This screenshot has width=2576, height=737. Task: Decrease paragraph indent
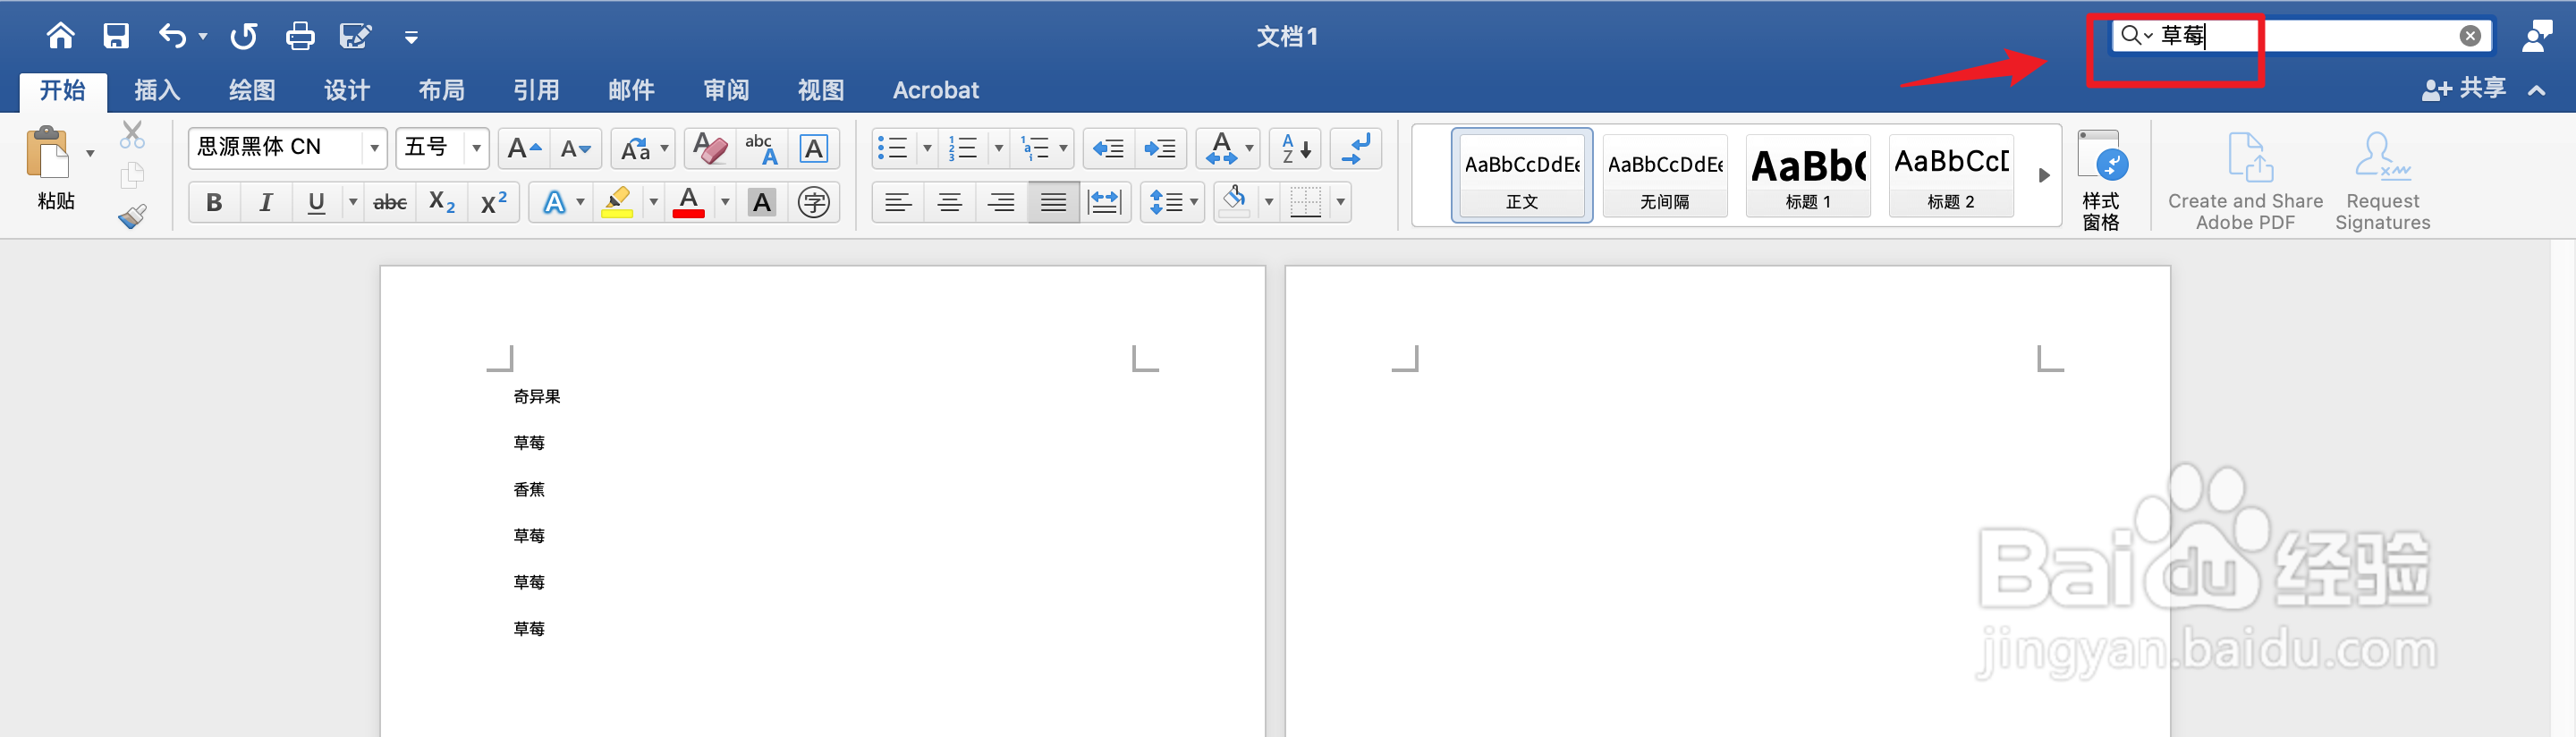point(1108,148)
